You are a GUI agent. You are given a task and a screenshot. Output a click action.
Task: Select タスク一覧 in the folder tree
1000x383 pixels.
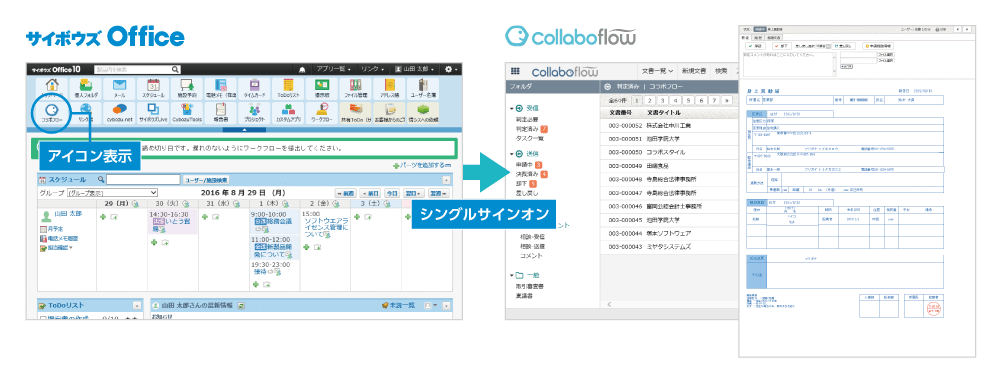pos(530,138)
